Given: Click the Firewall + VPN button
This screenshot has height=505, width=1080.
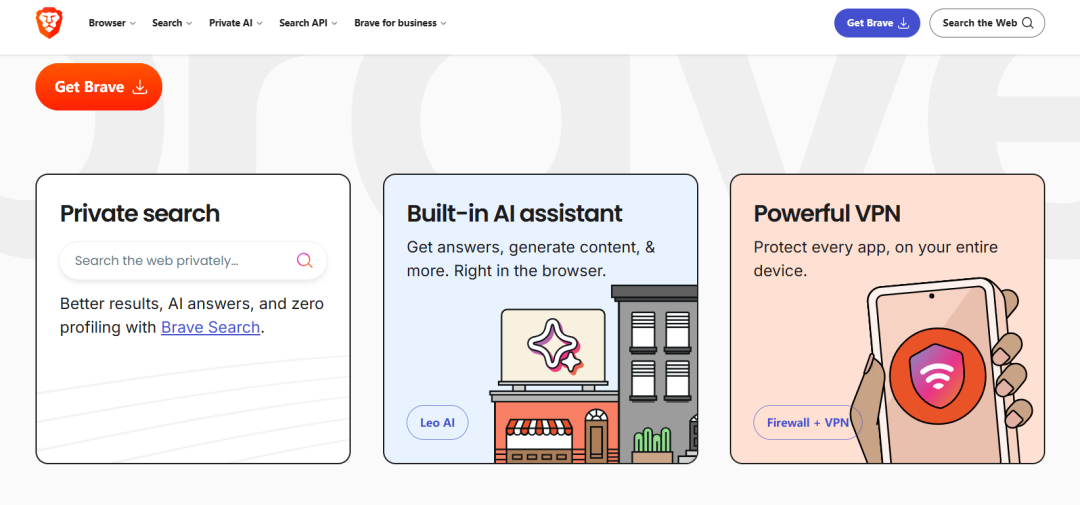Looking at the screenshot, I should 808,422.
